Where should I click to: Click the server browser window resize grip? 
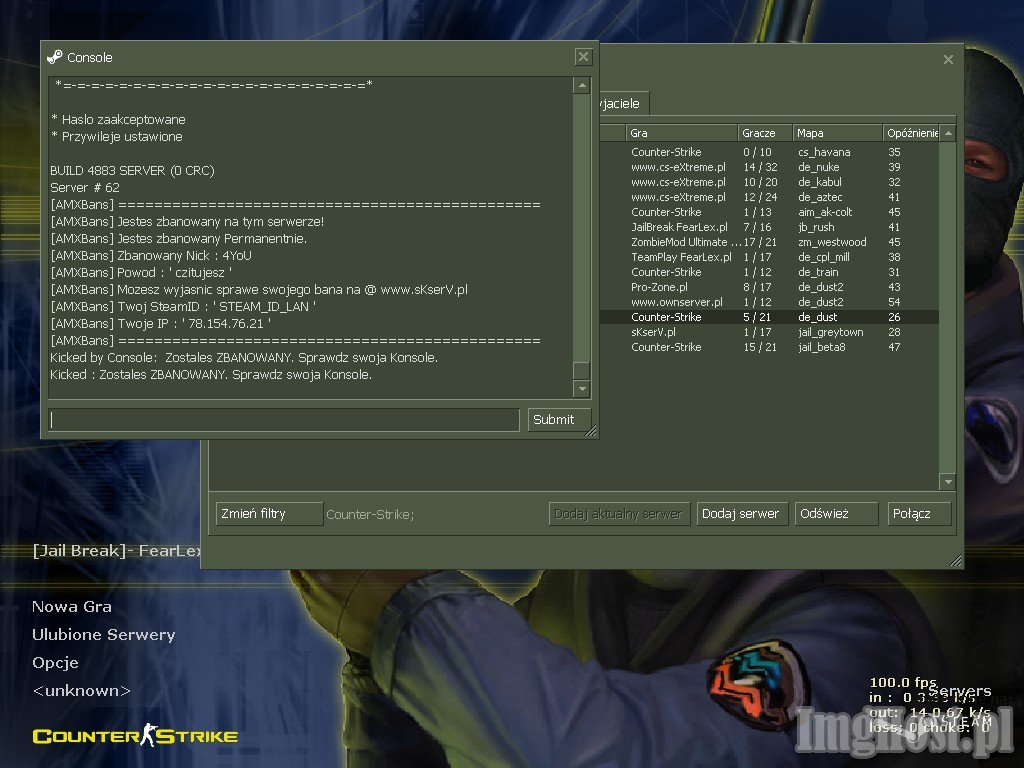click(955, 560)
